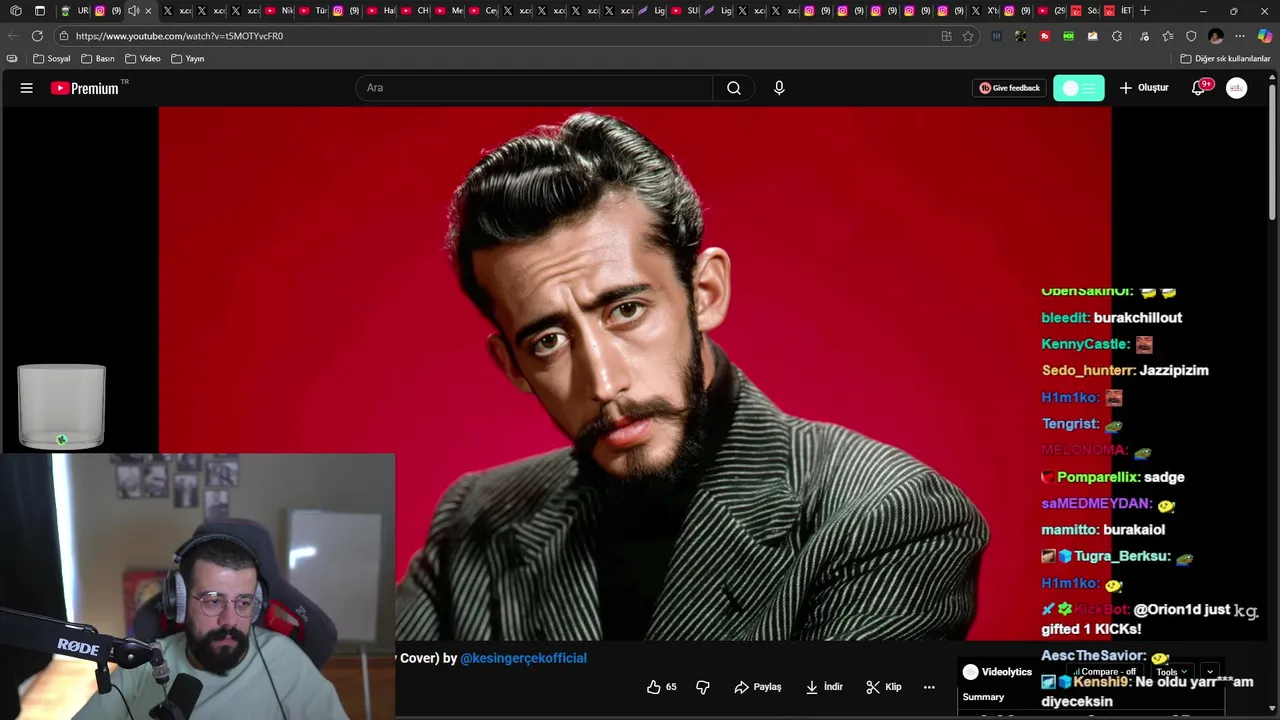Image resolution: width=1280 pixels, height=720 pixels.
Task: Click the red TB extension icon
Action: (x=1044, y=36)
